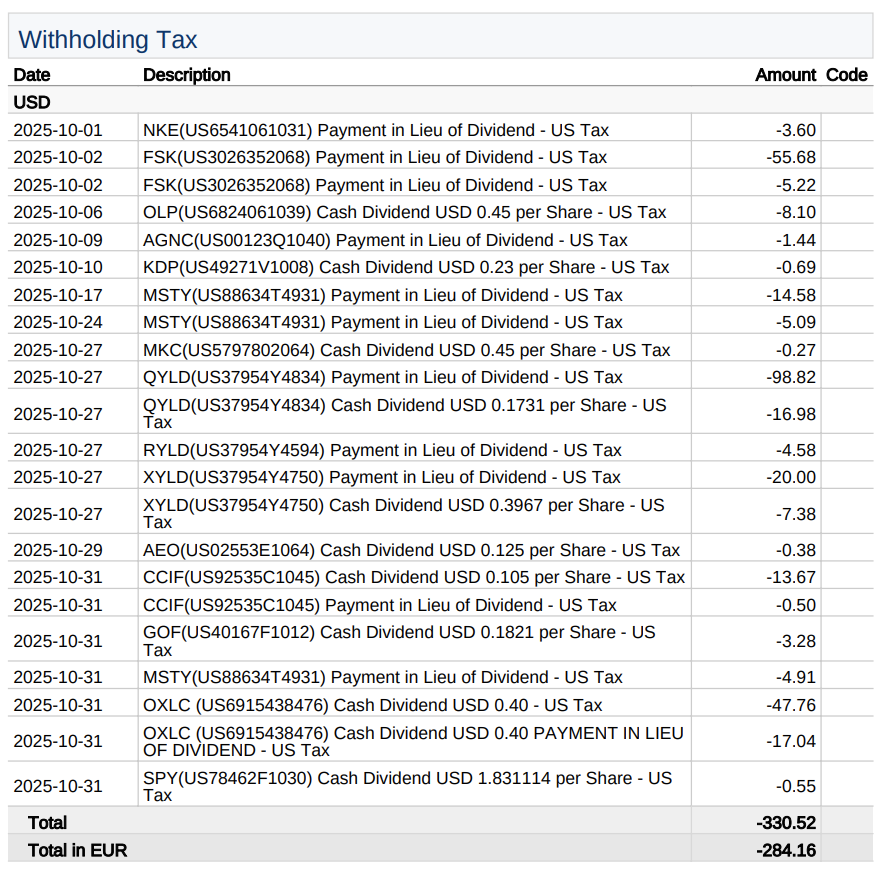Viewport: 878px width, 874px height.
Task: Click the OLP Cash Dividend description
Action: click(x=404, y=212)
